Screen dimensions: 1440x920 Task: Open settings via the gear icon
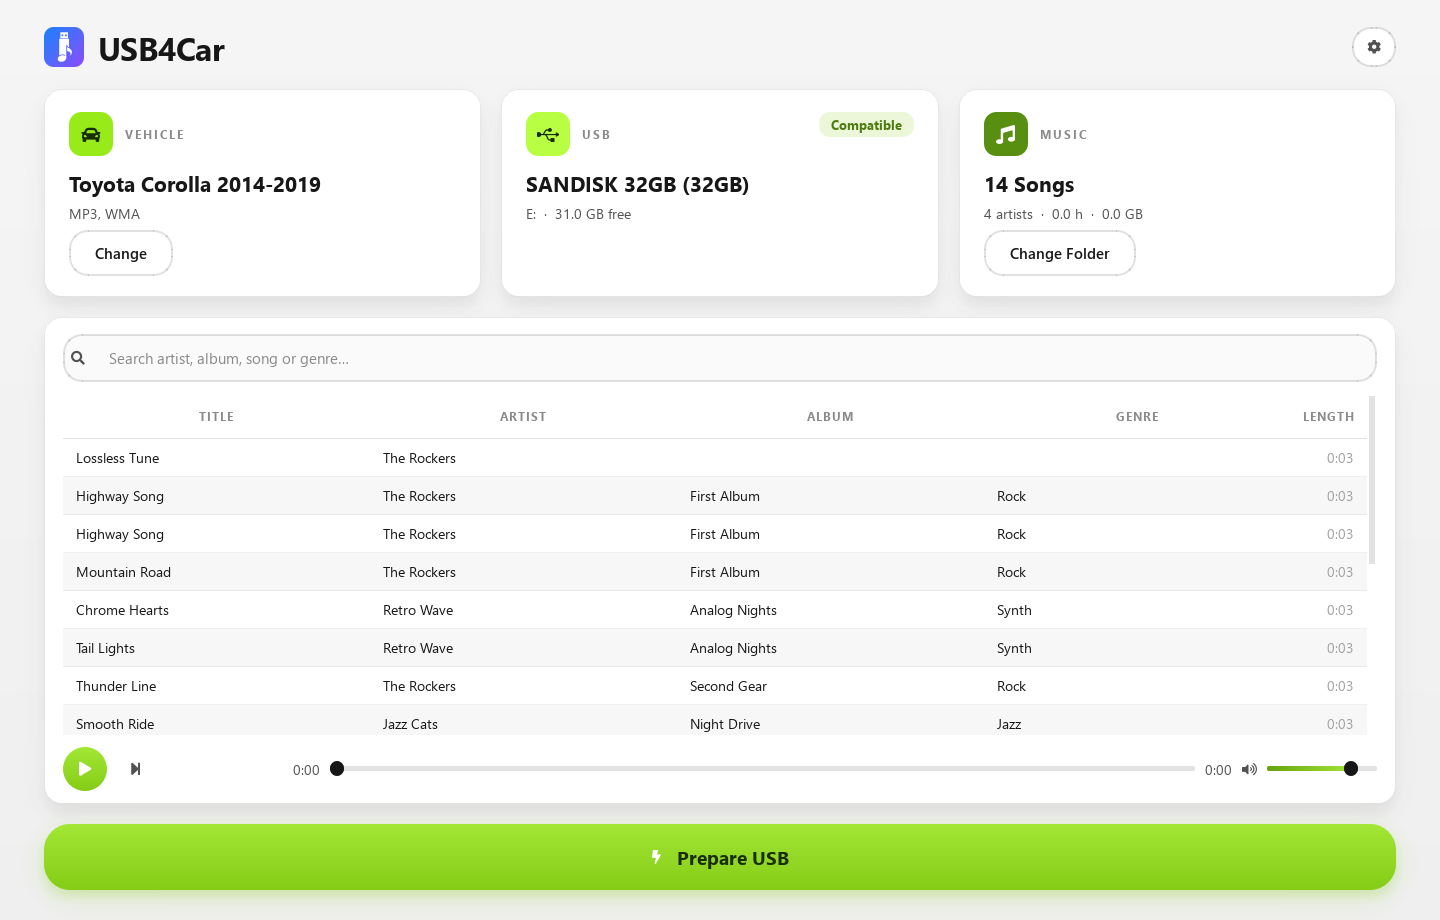(1374, 47)
